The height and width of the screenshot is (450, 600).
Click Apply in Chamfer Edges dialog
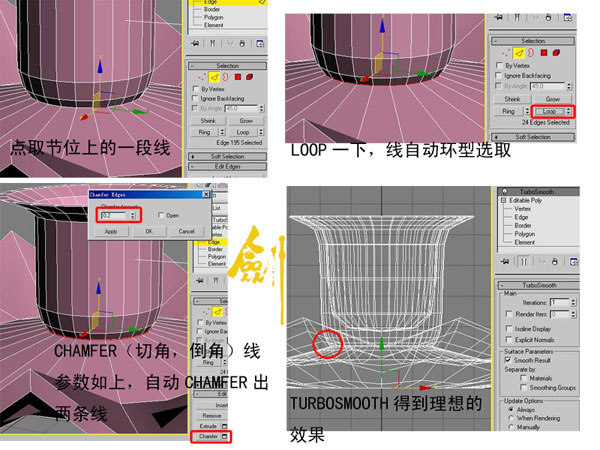coord(111,231)
